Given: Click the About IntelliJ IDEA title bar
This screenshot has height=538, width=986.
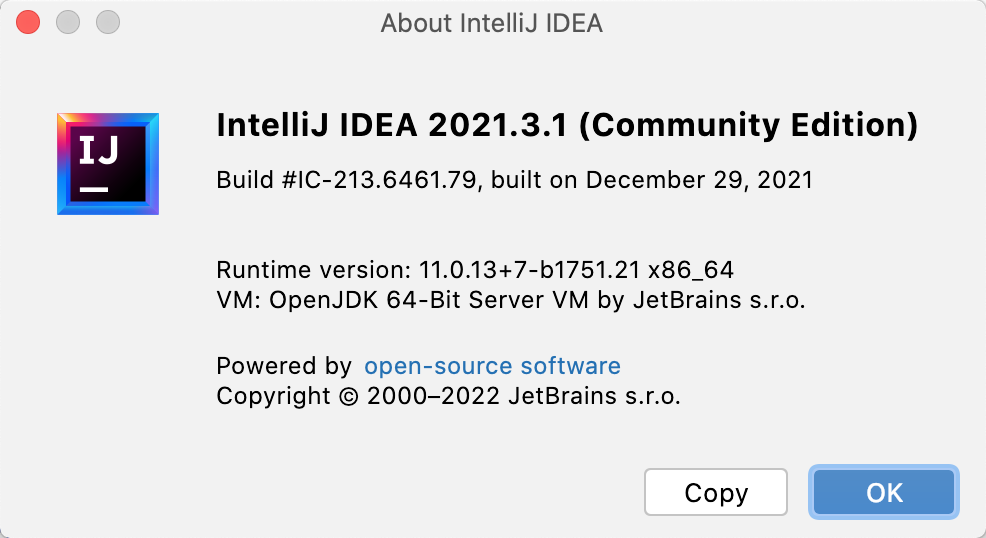Looking at the screenshot, I should [x=492, y=23].
